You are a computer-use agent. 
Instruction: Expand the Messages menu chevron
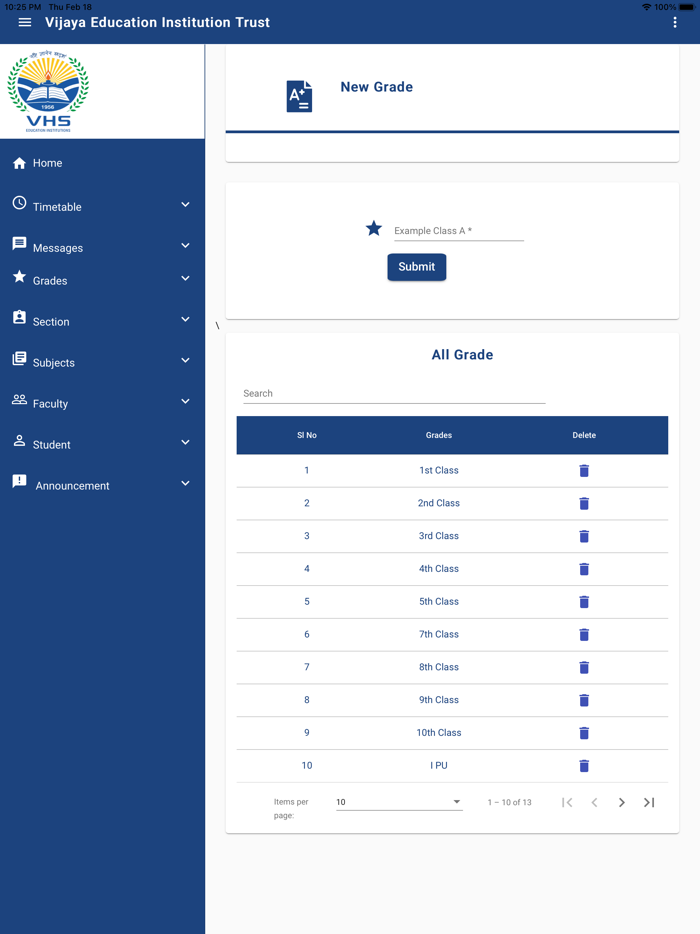[x=185, y=245]
